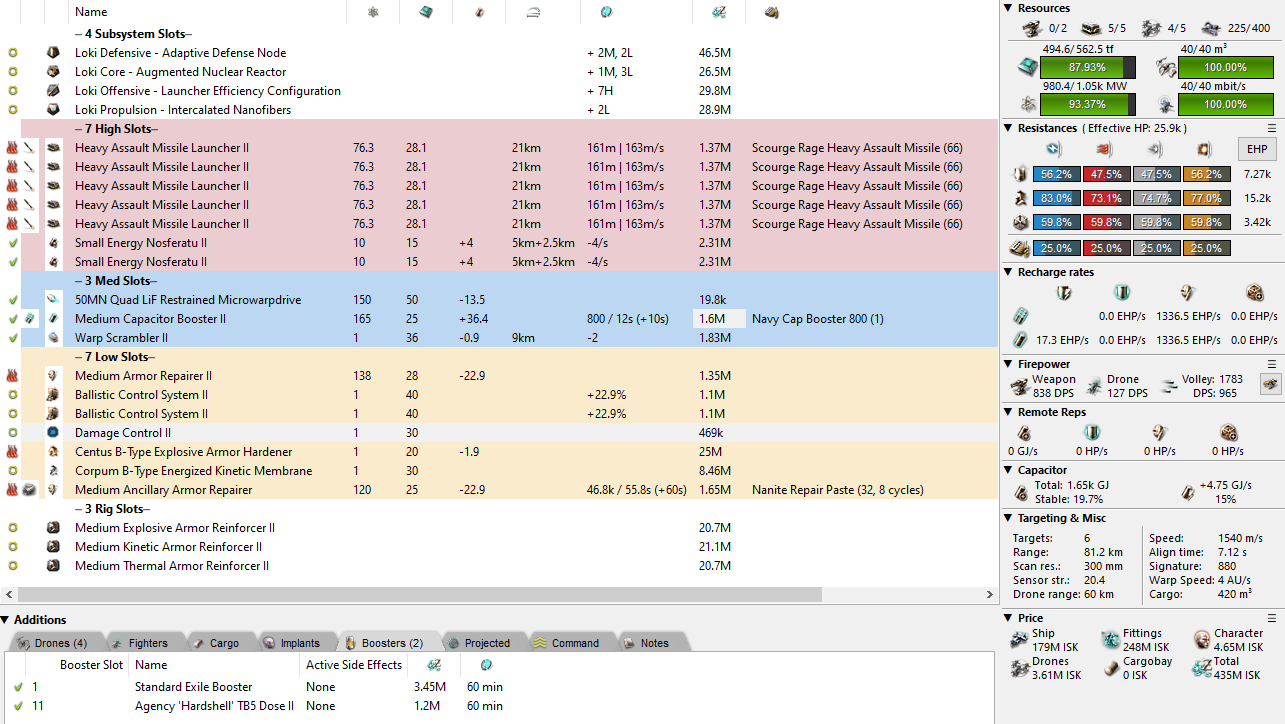Collapse the Targeting & Misc section

coord(1010,518)
